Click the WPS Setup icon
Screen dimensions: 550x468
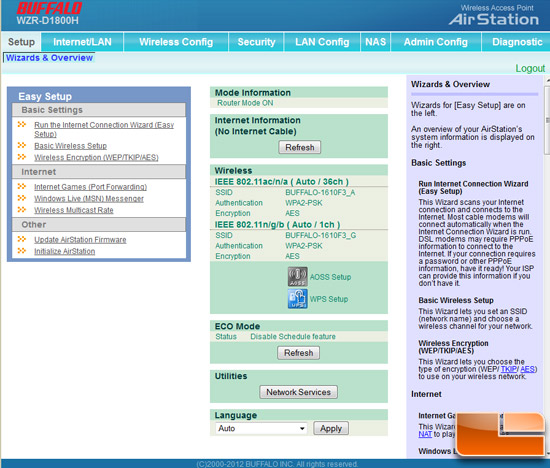(x=297, y=299)
